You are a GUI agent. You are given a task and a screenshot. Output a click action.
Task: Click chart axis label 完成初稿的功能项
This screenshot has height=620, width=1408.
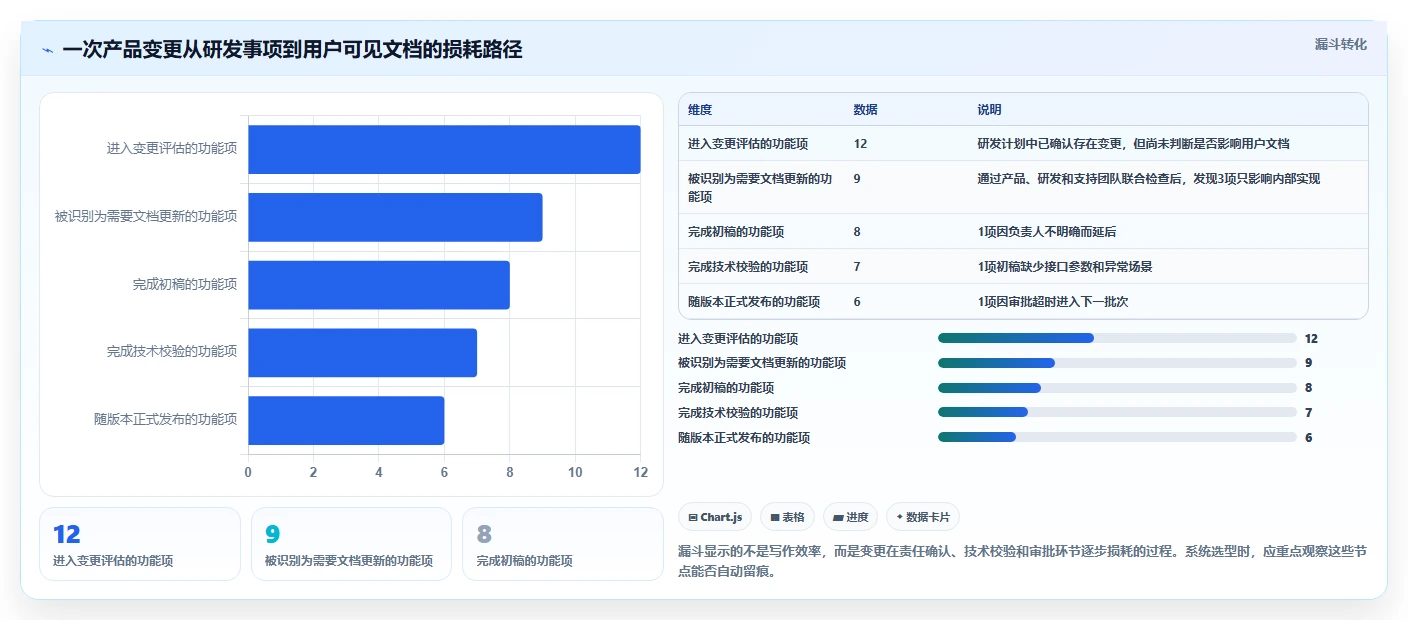185,285
